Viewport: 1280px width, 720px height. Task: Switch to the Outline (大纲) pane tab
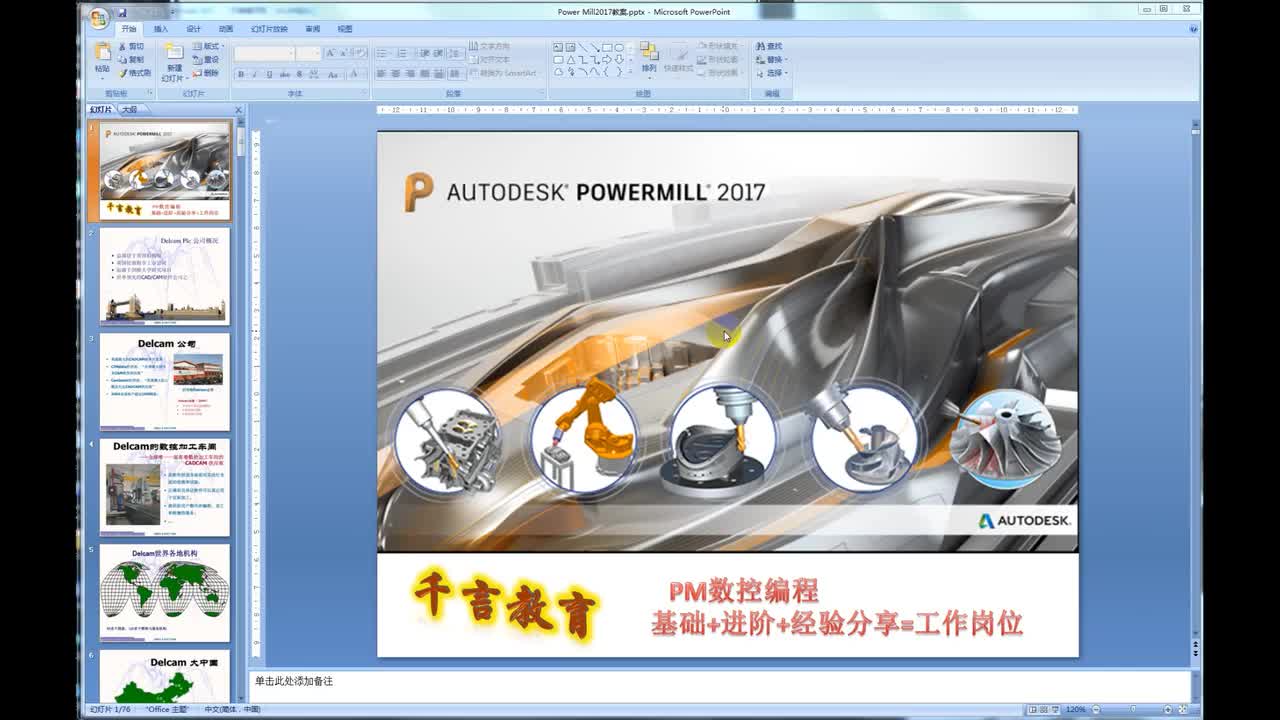(x=130, y=109)
